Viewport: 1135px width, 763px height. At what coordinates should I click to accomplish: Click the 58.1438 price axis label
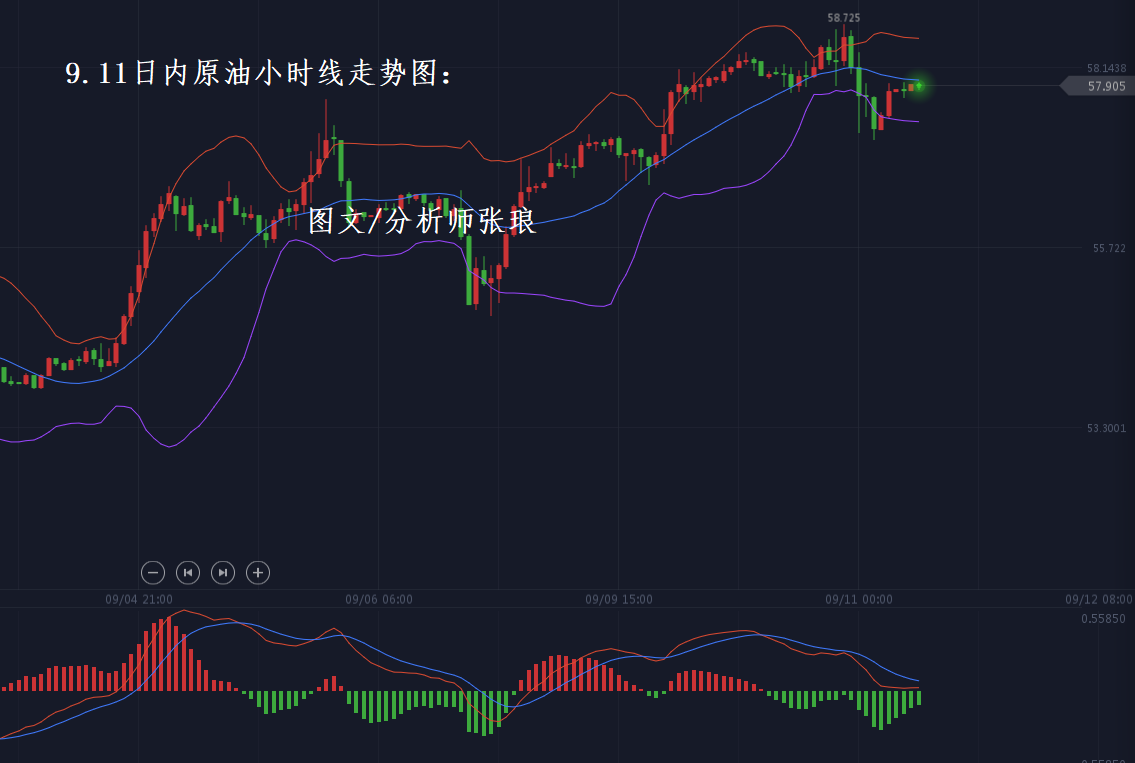1106,68
